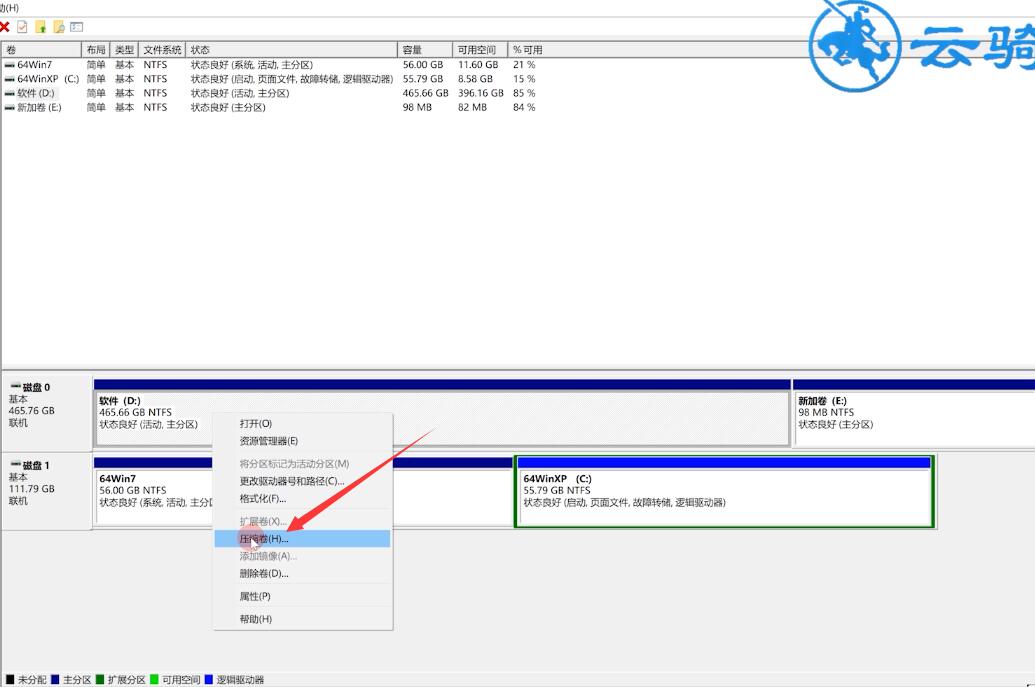
Task: Sort by the % 可用 column header
Action: point(528,50)
